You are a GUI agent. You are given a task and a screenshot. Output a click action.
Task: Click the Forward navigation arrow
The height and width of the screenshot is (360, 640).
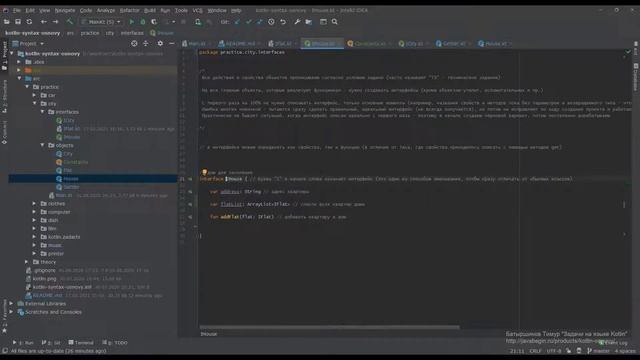click(56, 22)
